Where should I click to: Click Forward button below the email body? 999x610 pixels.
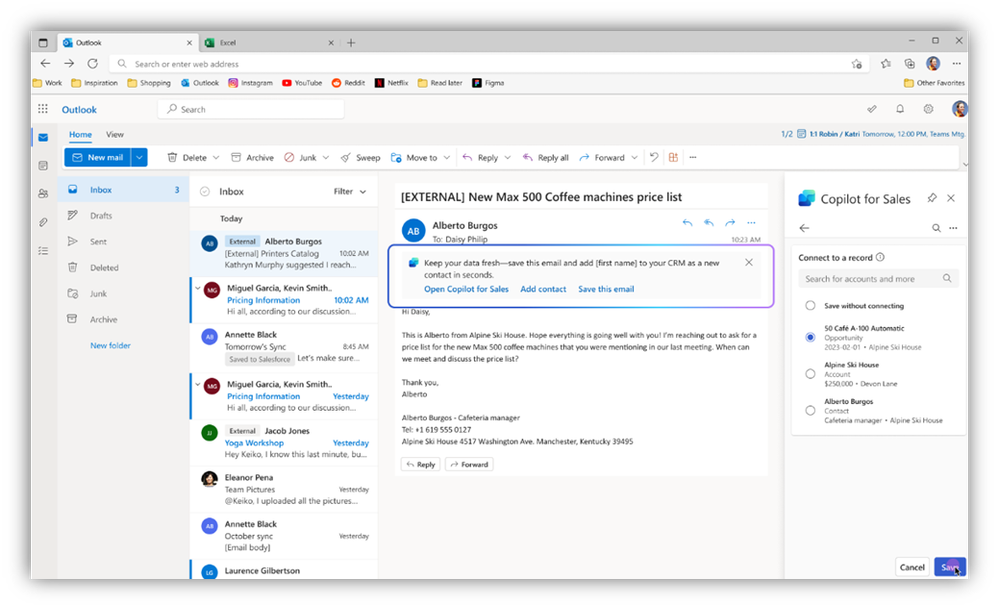click(x=469, y=464)
